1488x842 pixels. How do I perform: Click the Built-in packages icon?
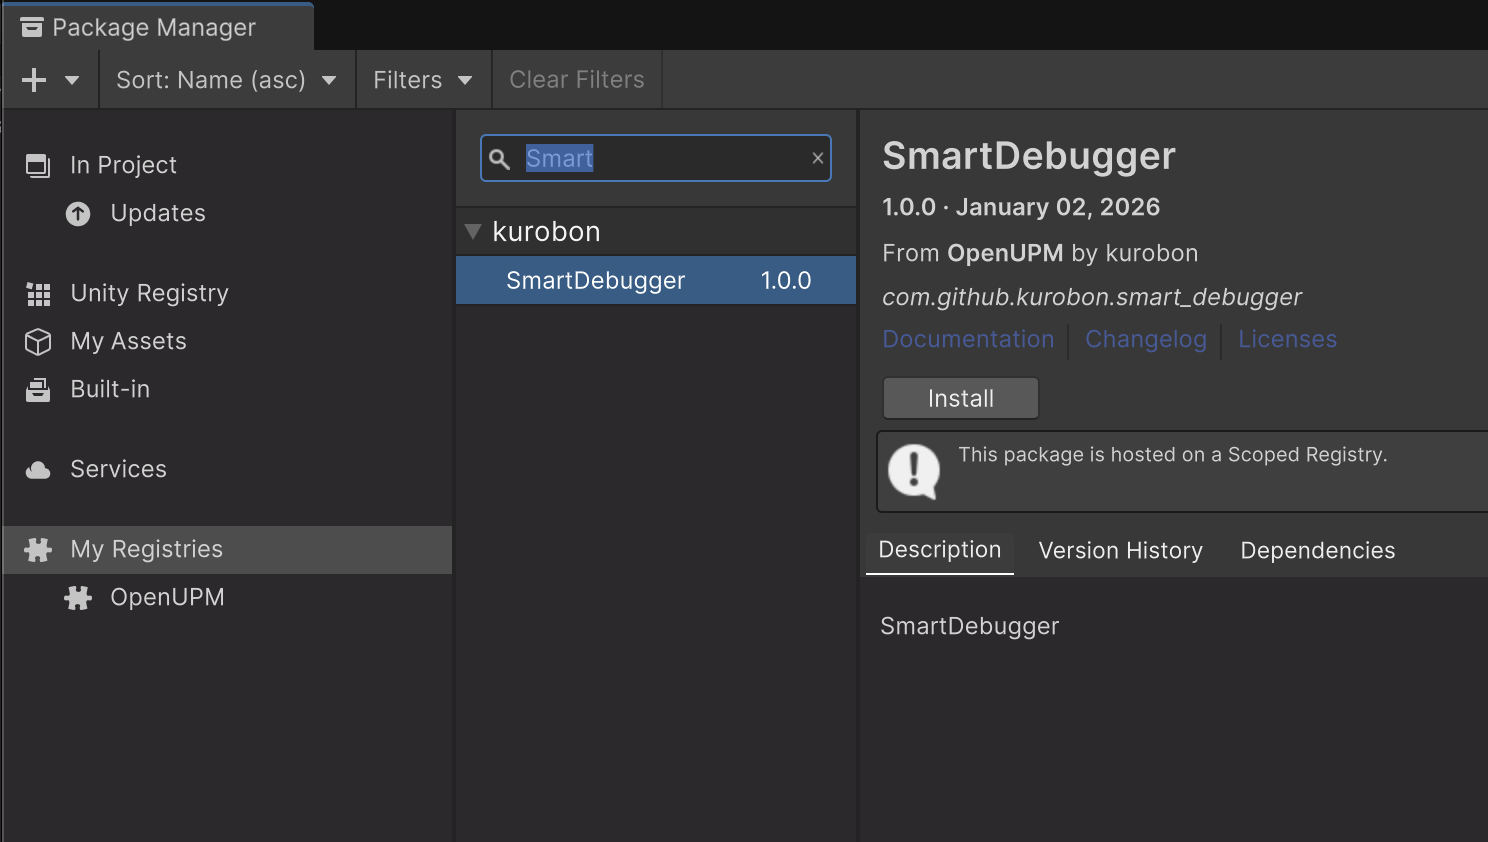(38, 390)
